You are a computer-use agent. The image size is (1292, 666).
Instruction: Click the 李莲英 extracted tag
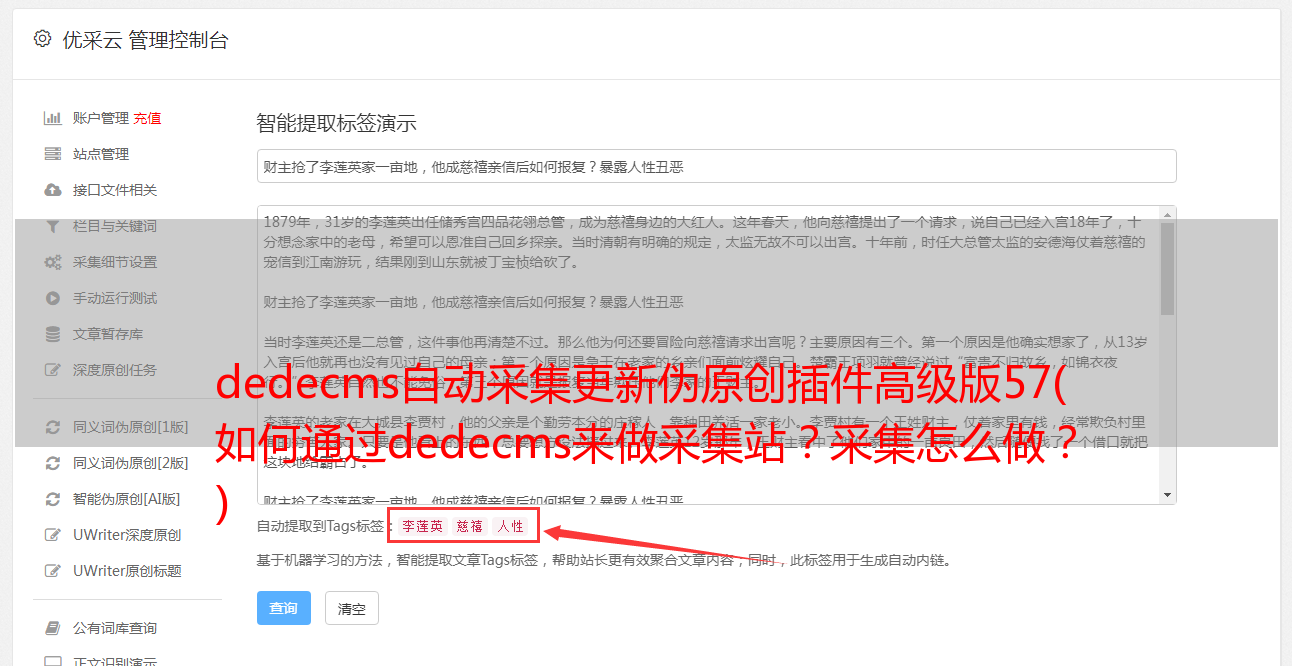click(x=423, y=526)
